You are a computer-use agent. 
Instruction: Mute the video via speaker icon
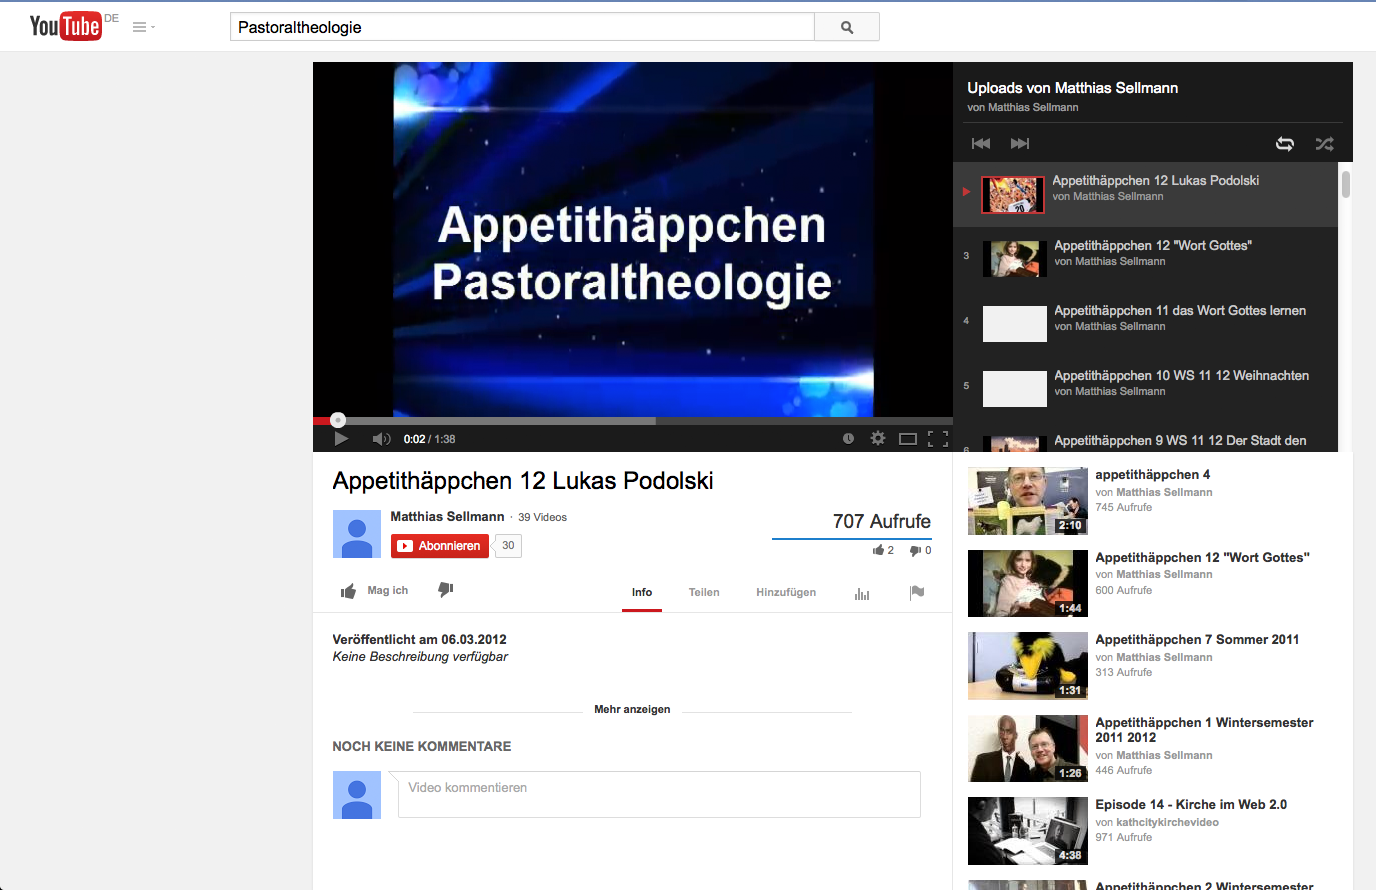coord(381,439)
